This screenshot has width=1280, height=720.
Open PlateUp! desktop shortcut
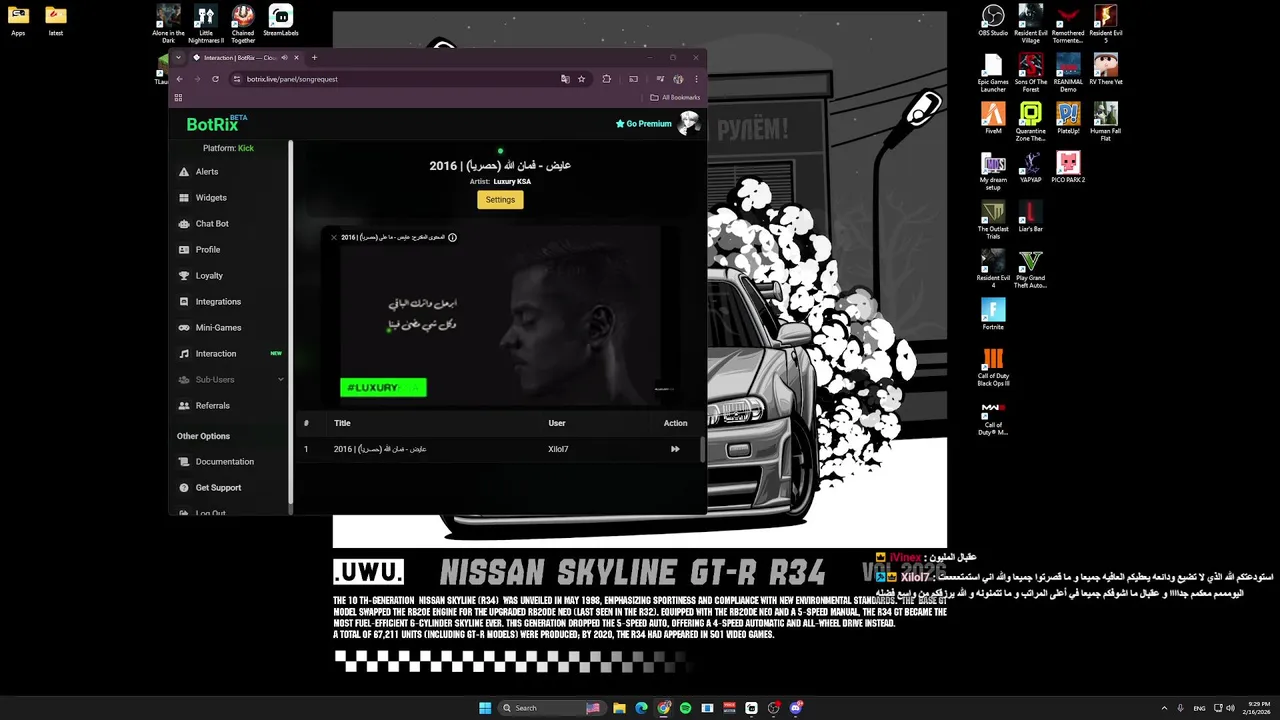[x=1068, y=118]
